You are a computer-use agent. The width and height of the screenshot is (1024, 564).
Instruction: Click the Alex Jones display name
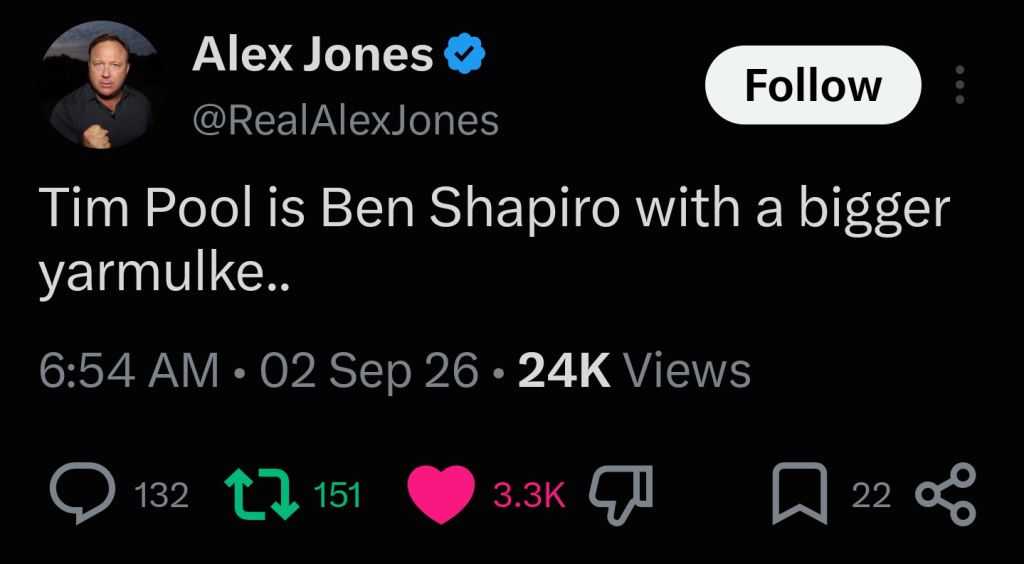[312, 54]
